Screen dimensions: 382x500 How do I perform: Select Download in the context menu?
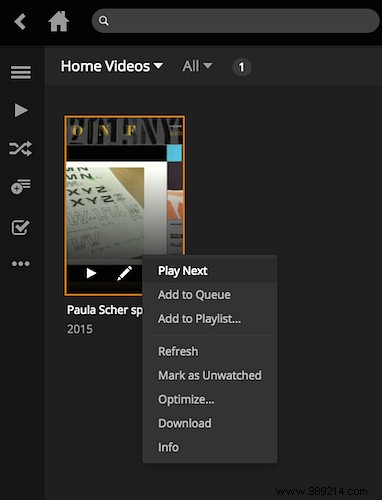tap(210, 423)
